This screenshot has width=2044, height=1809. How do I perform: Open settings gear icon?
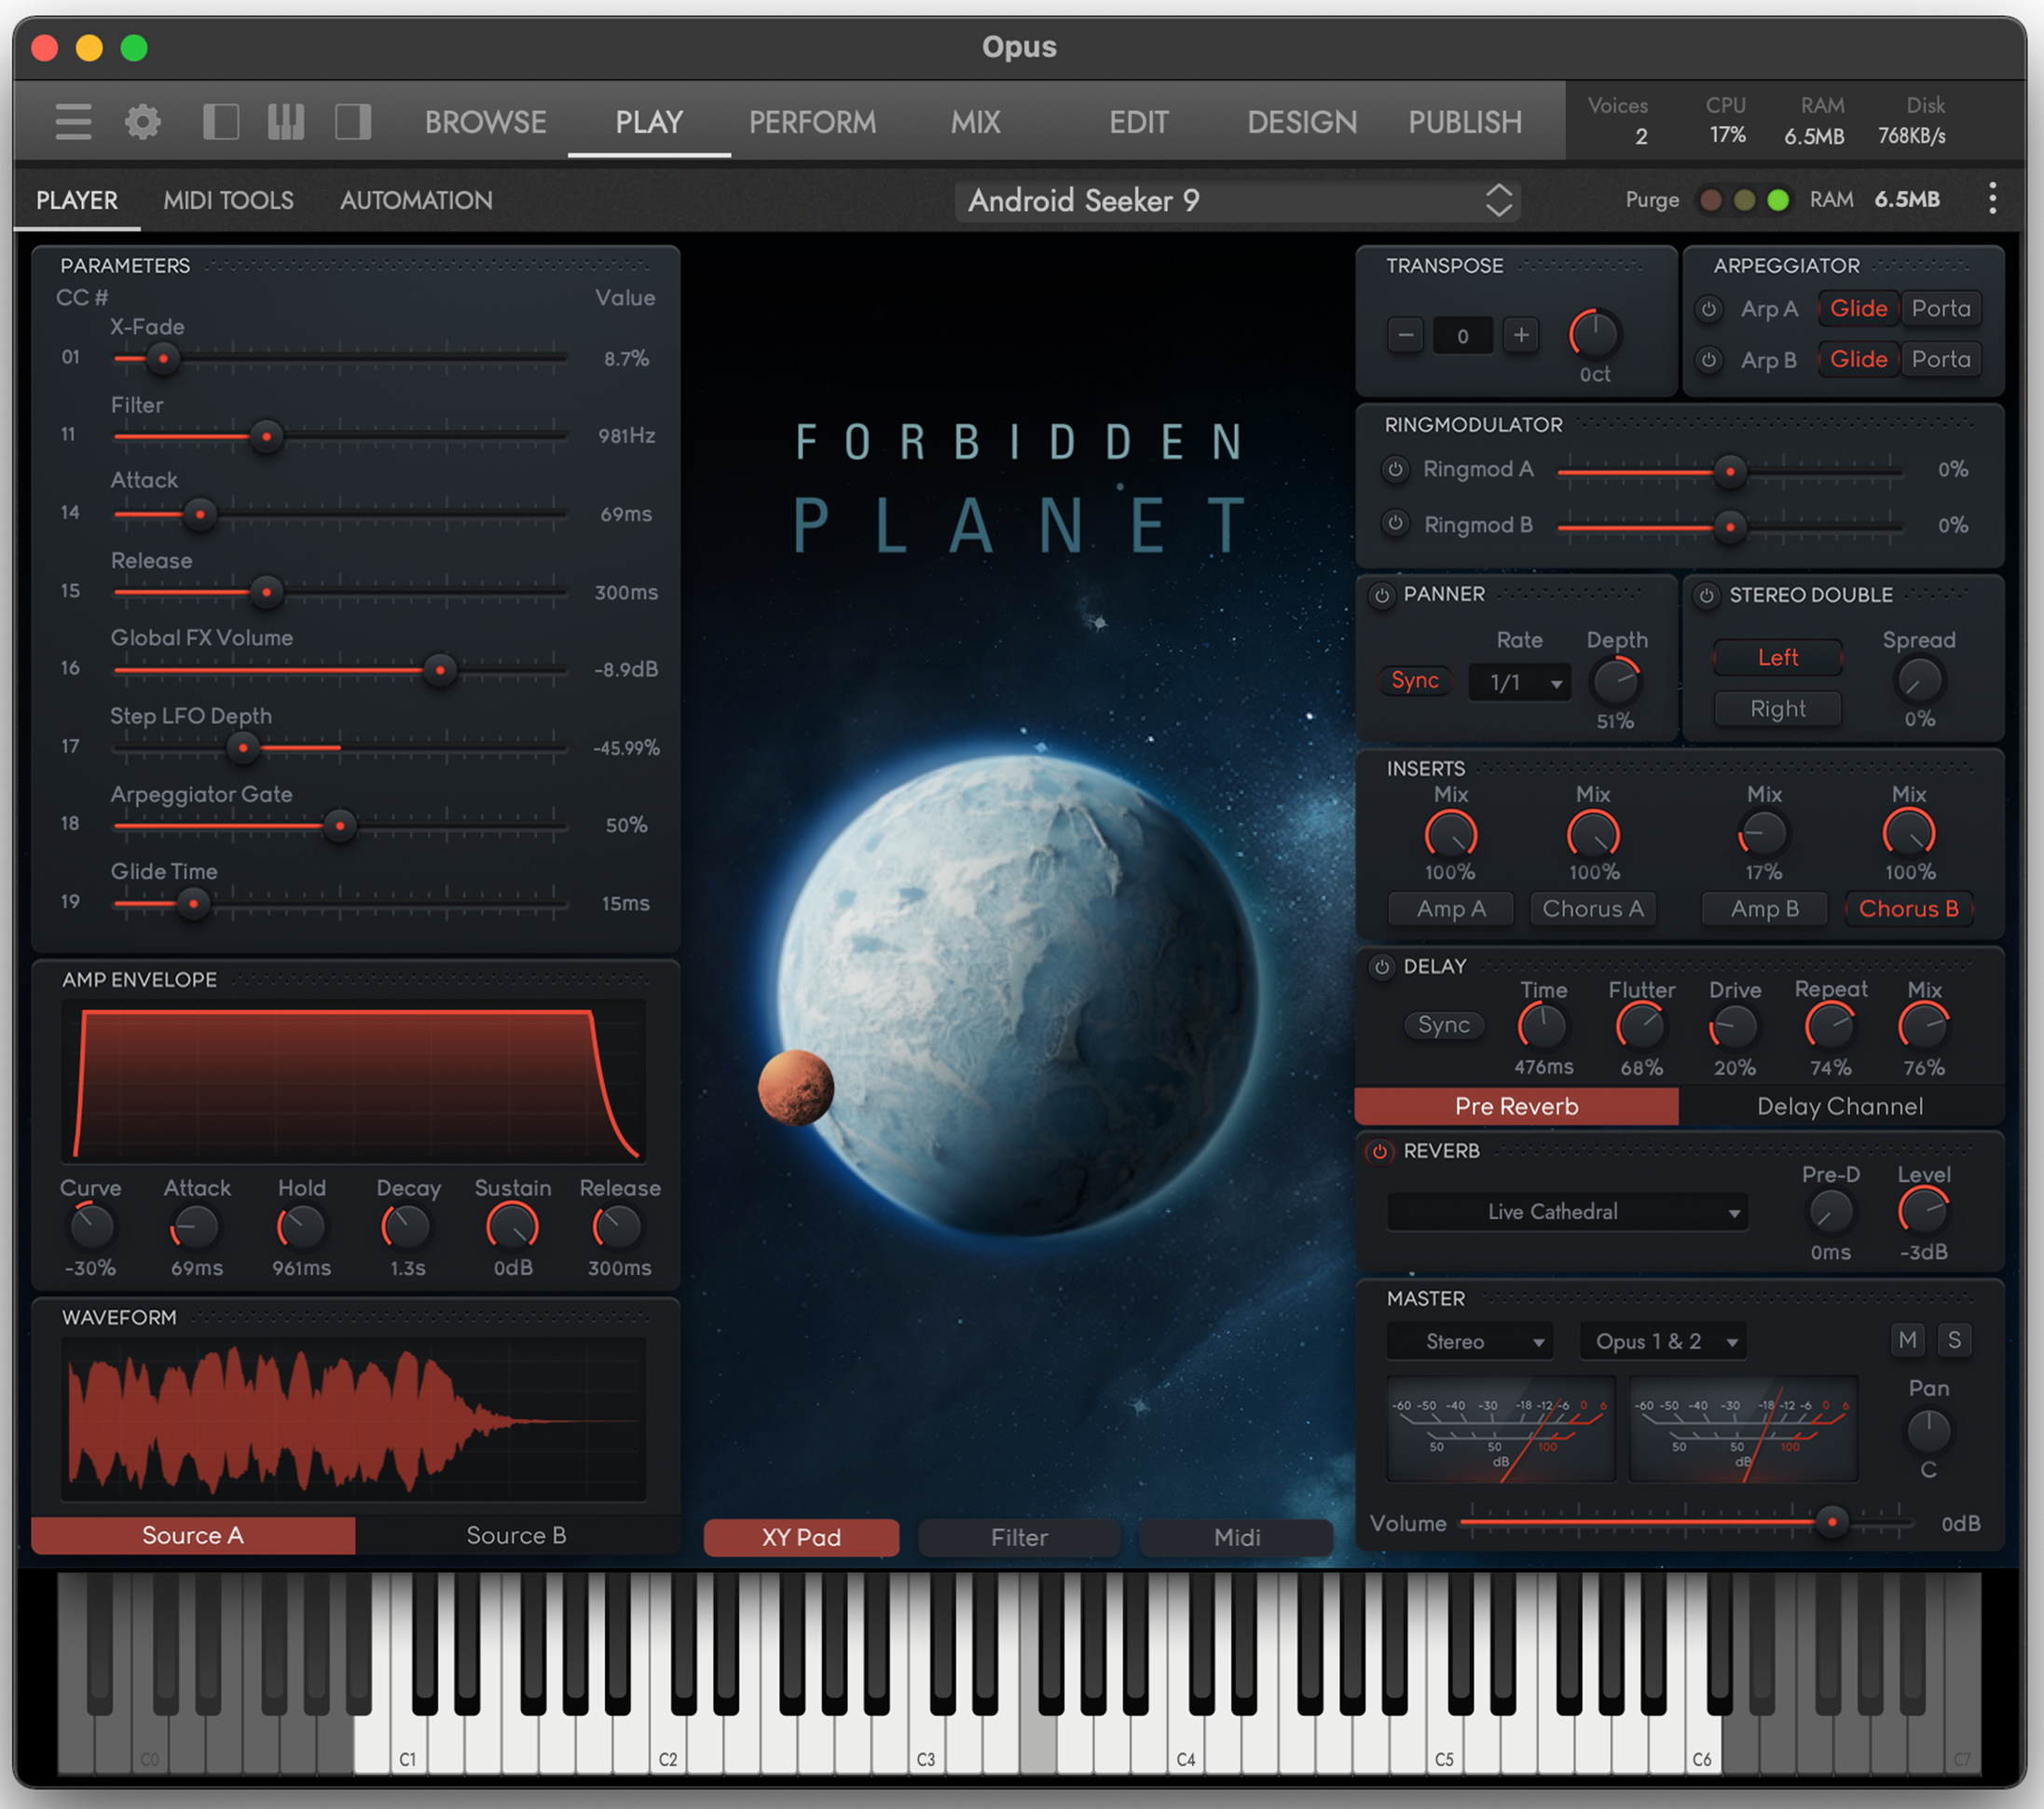coord(142,122)
